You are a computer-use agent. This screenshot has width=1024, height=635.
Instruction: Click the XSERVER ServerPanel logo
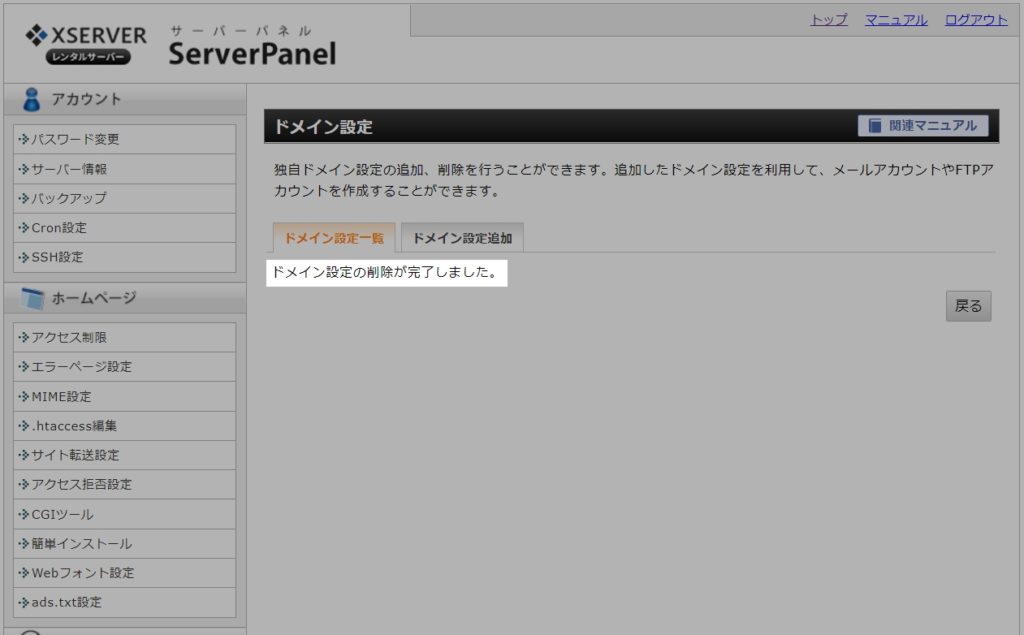coord(180,45)
